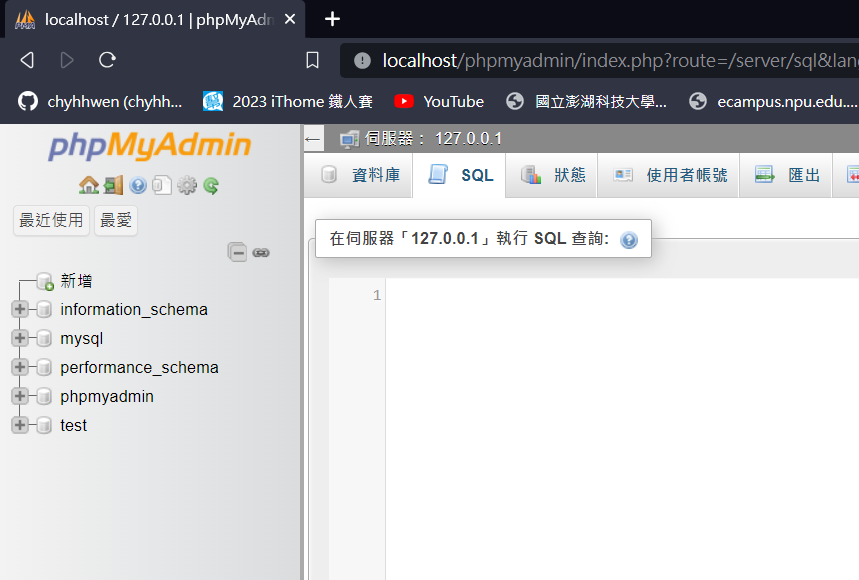Open phpMyAdmin documentation question-mark icon in sidebar

tap(138, 186)
